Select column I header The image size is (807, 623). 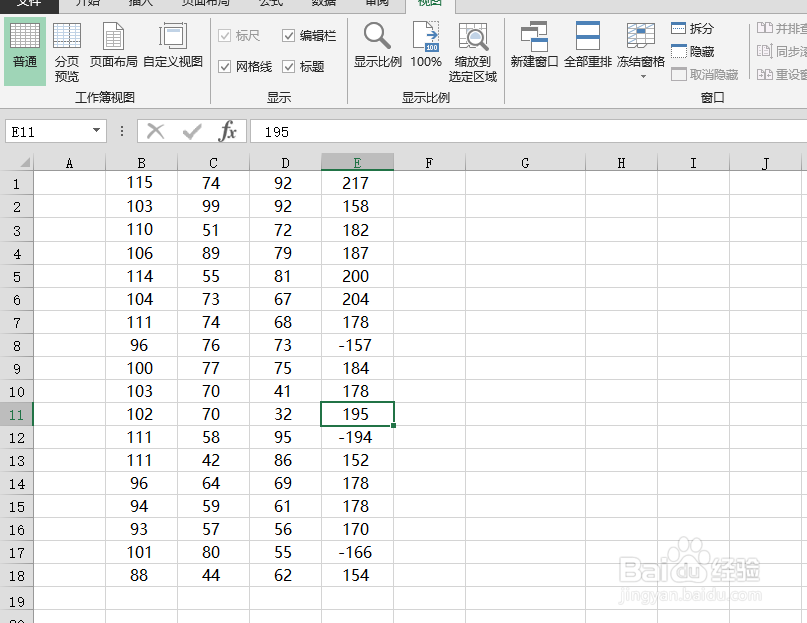tap(693, 163)
